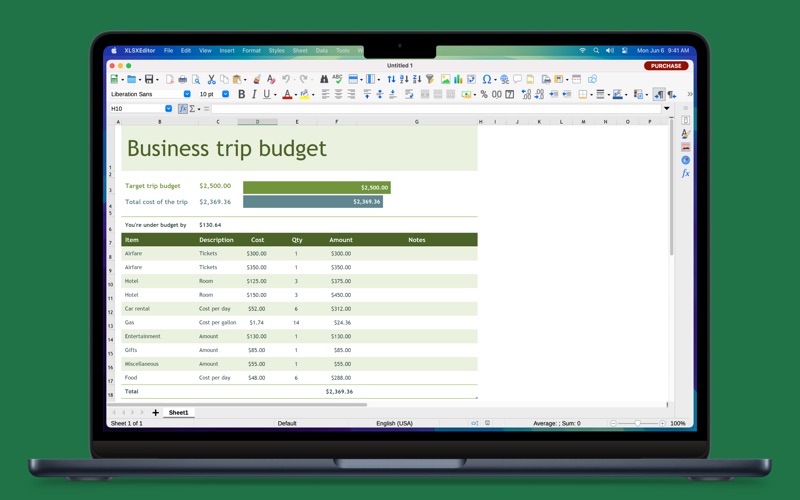Click the 100% zoom level
This screenshot has width=800, height=500.
678,423
